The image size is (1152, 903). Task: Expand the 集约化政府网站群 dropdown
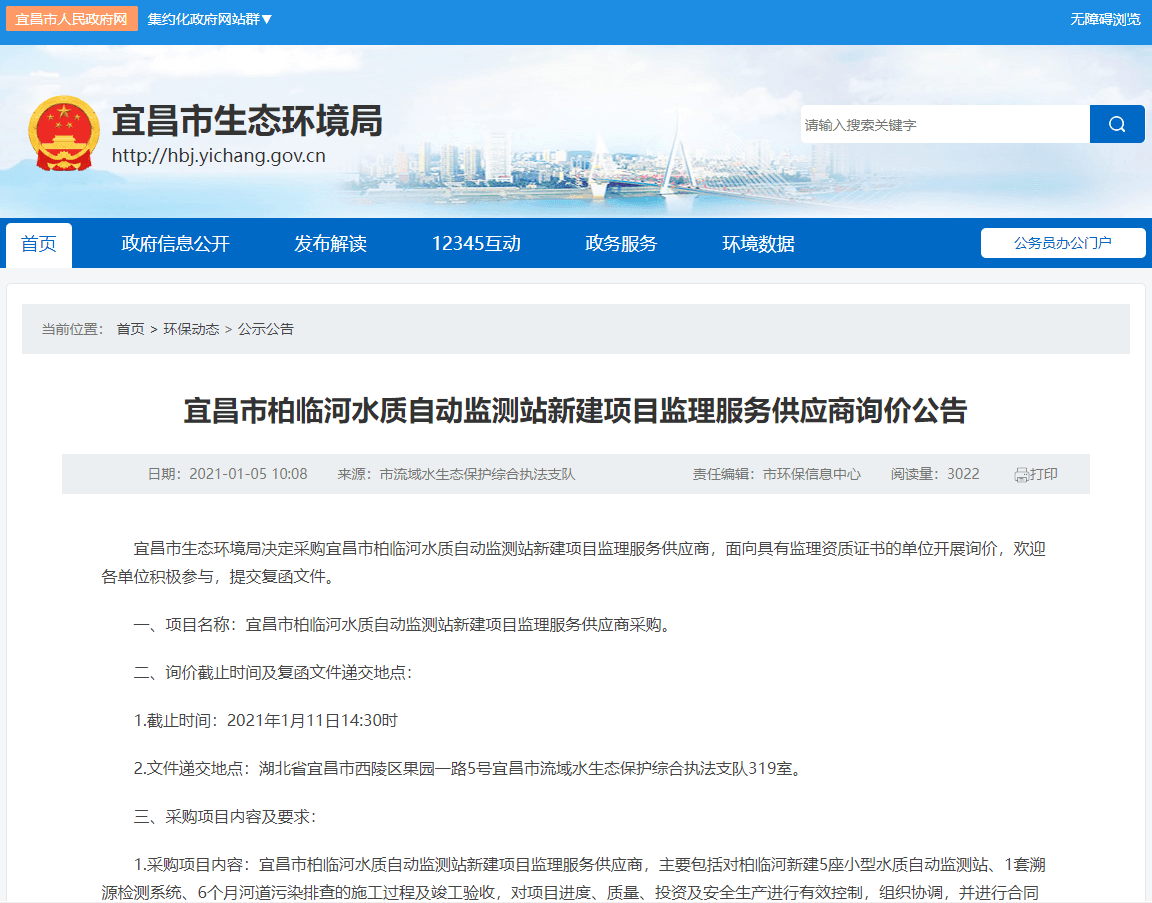(210, 19)
